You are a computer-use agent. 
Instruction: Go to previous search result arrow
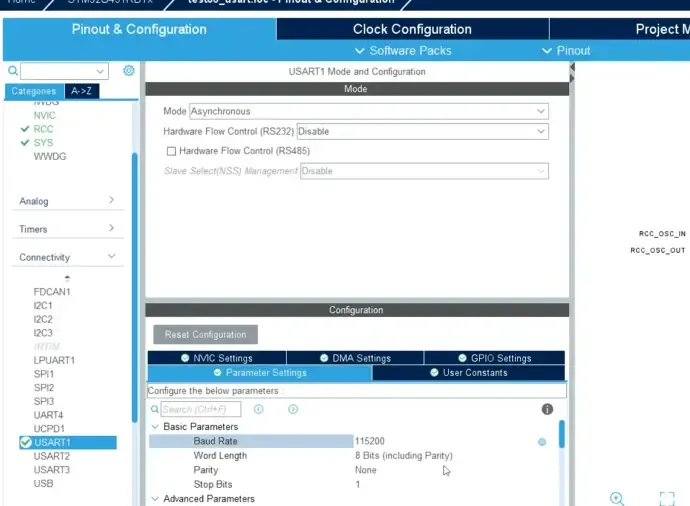click(x=258, y=409)
